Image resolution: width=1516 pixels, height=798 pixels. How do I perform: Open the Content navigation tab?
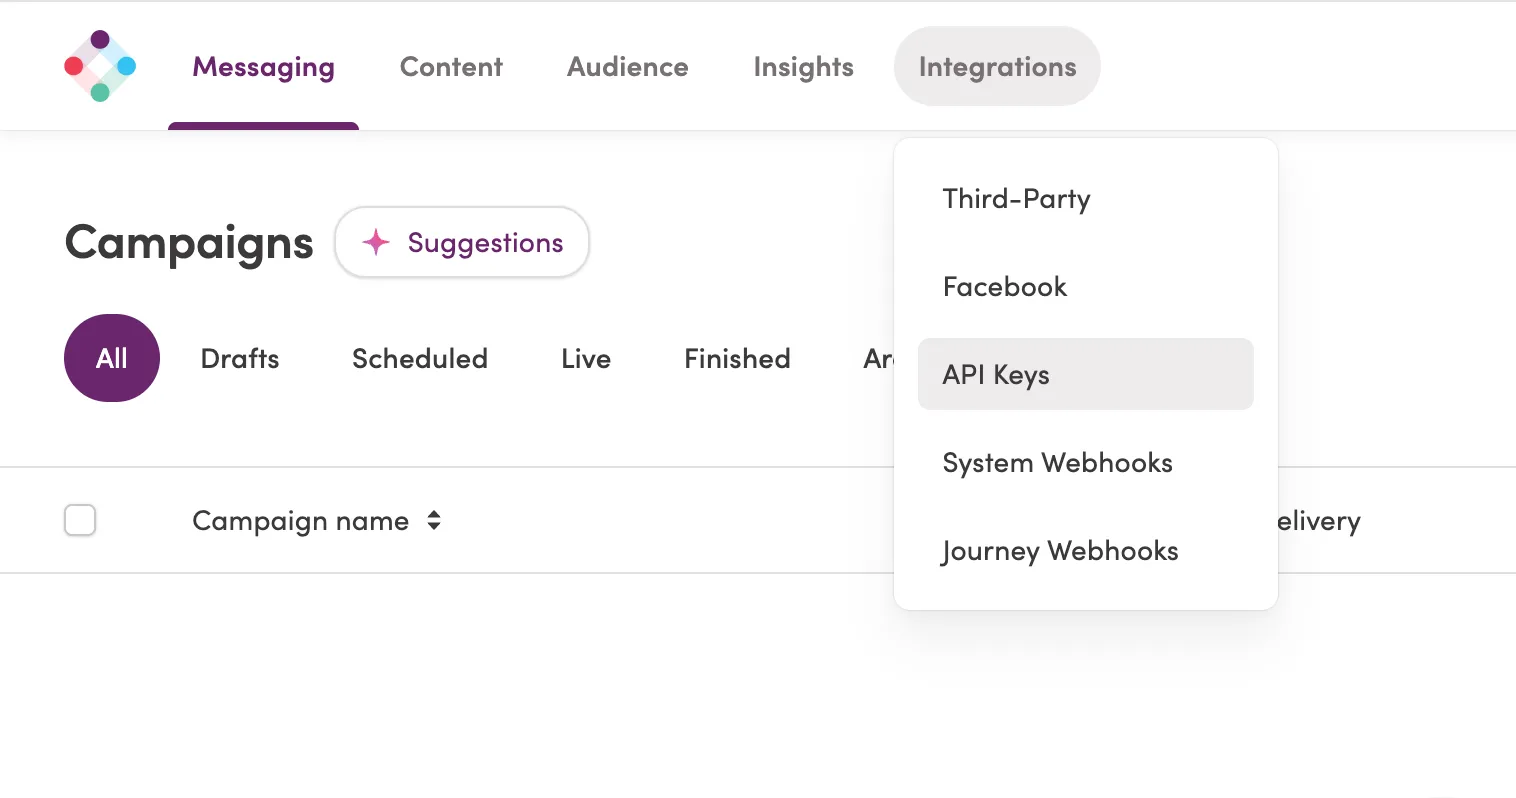(x=451, y=66)
